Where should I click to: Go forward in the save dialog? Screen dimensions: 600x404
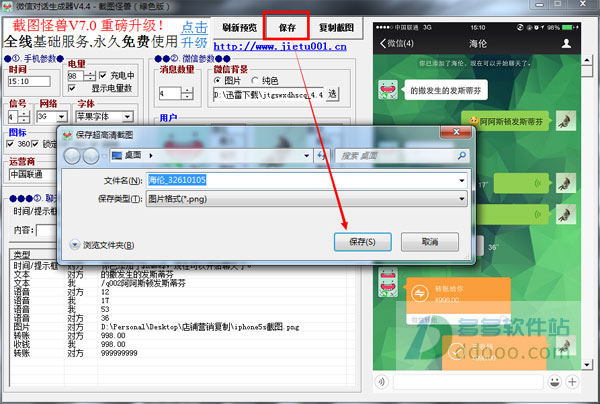click(x=91, y=156)
